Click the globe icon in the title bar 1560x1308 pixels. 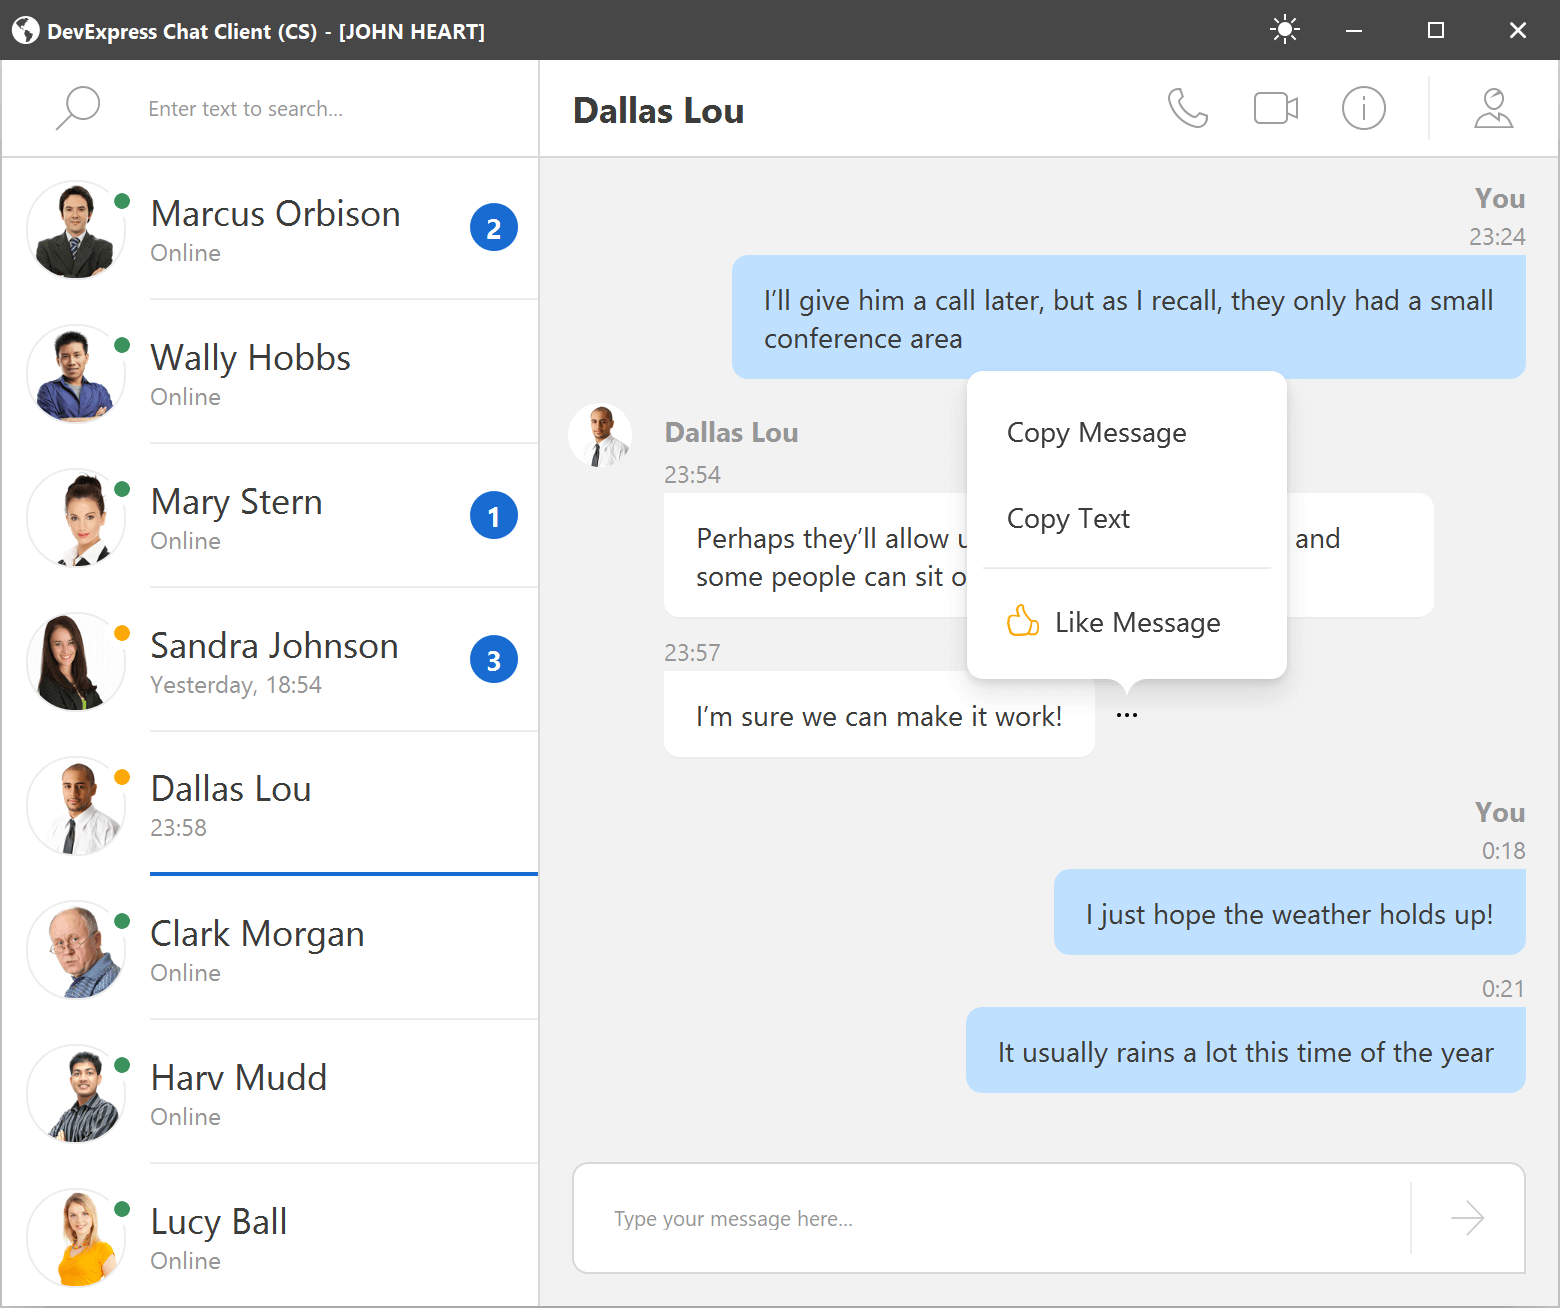pyautogui.click(x=24, y=30)
